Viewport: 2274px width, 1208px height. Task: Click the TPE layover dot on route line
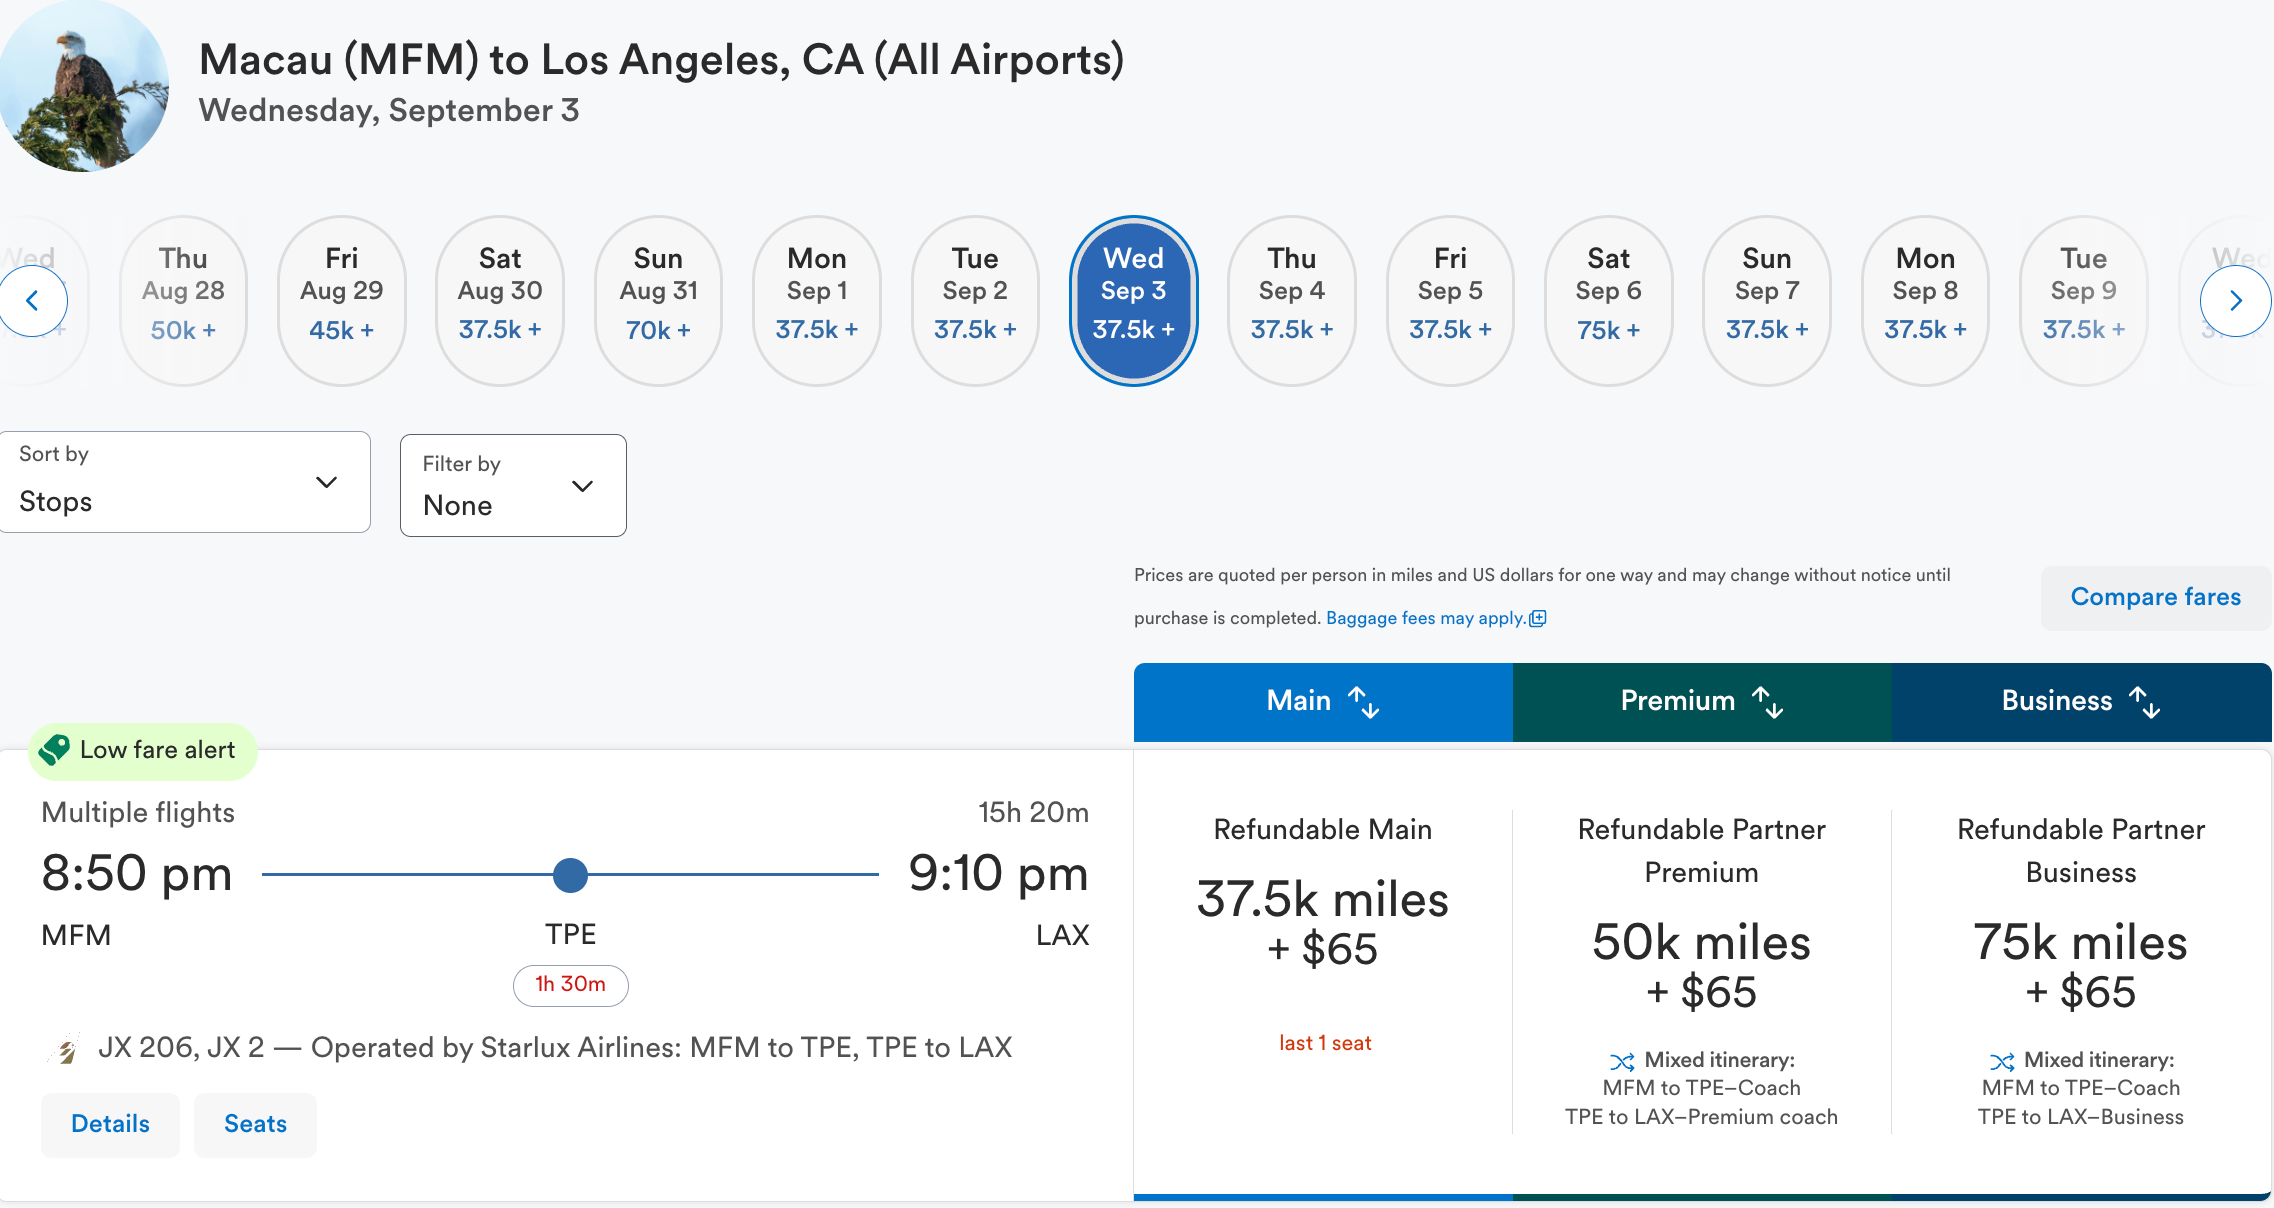(x=570, y=875)
